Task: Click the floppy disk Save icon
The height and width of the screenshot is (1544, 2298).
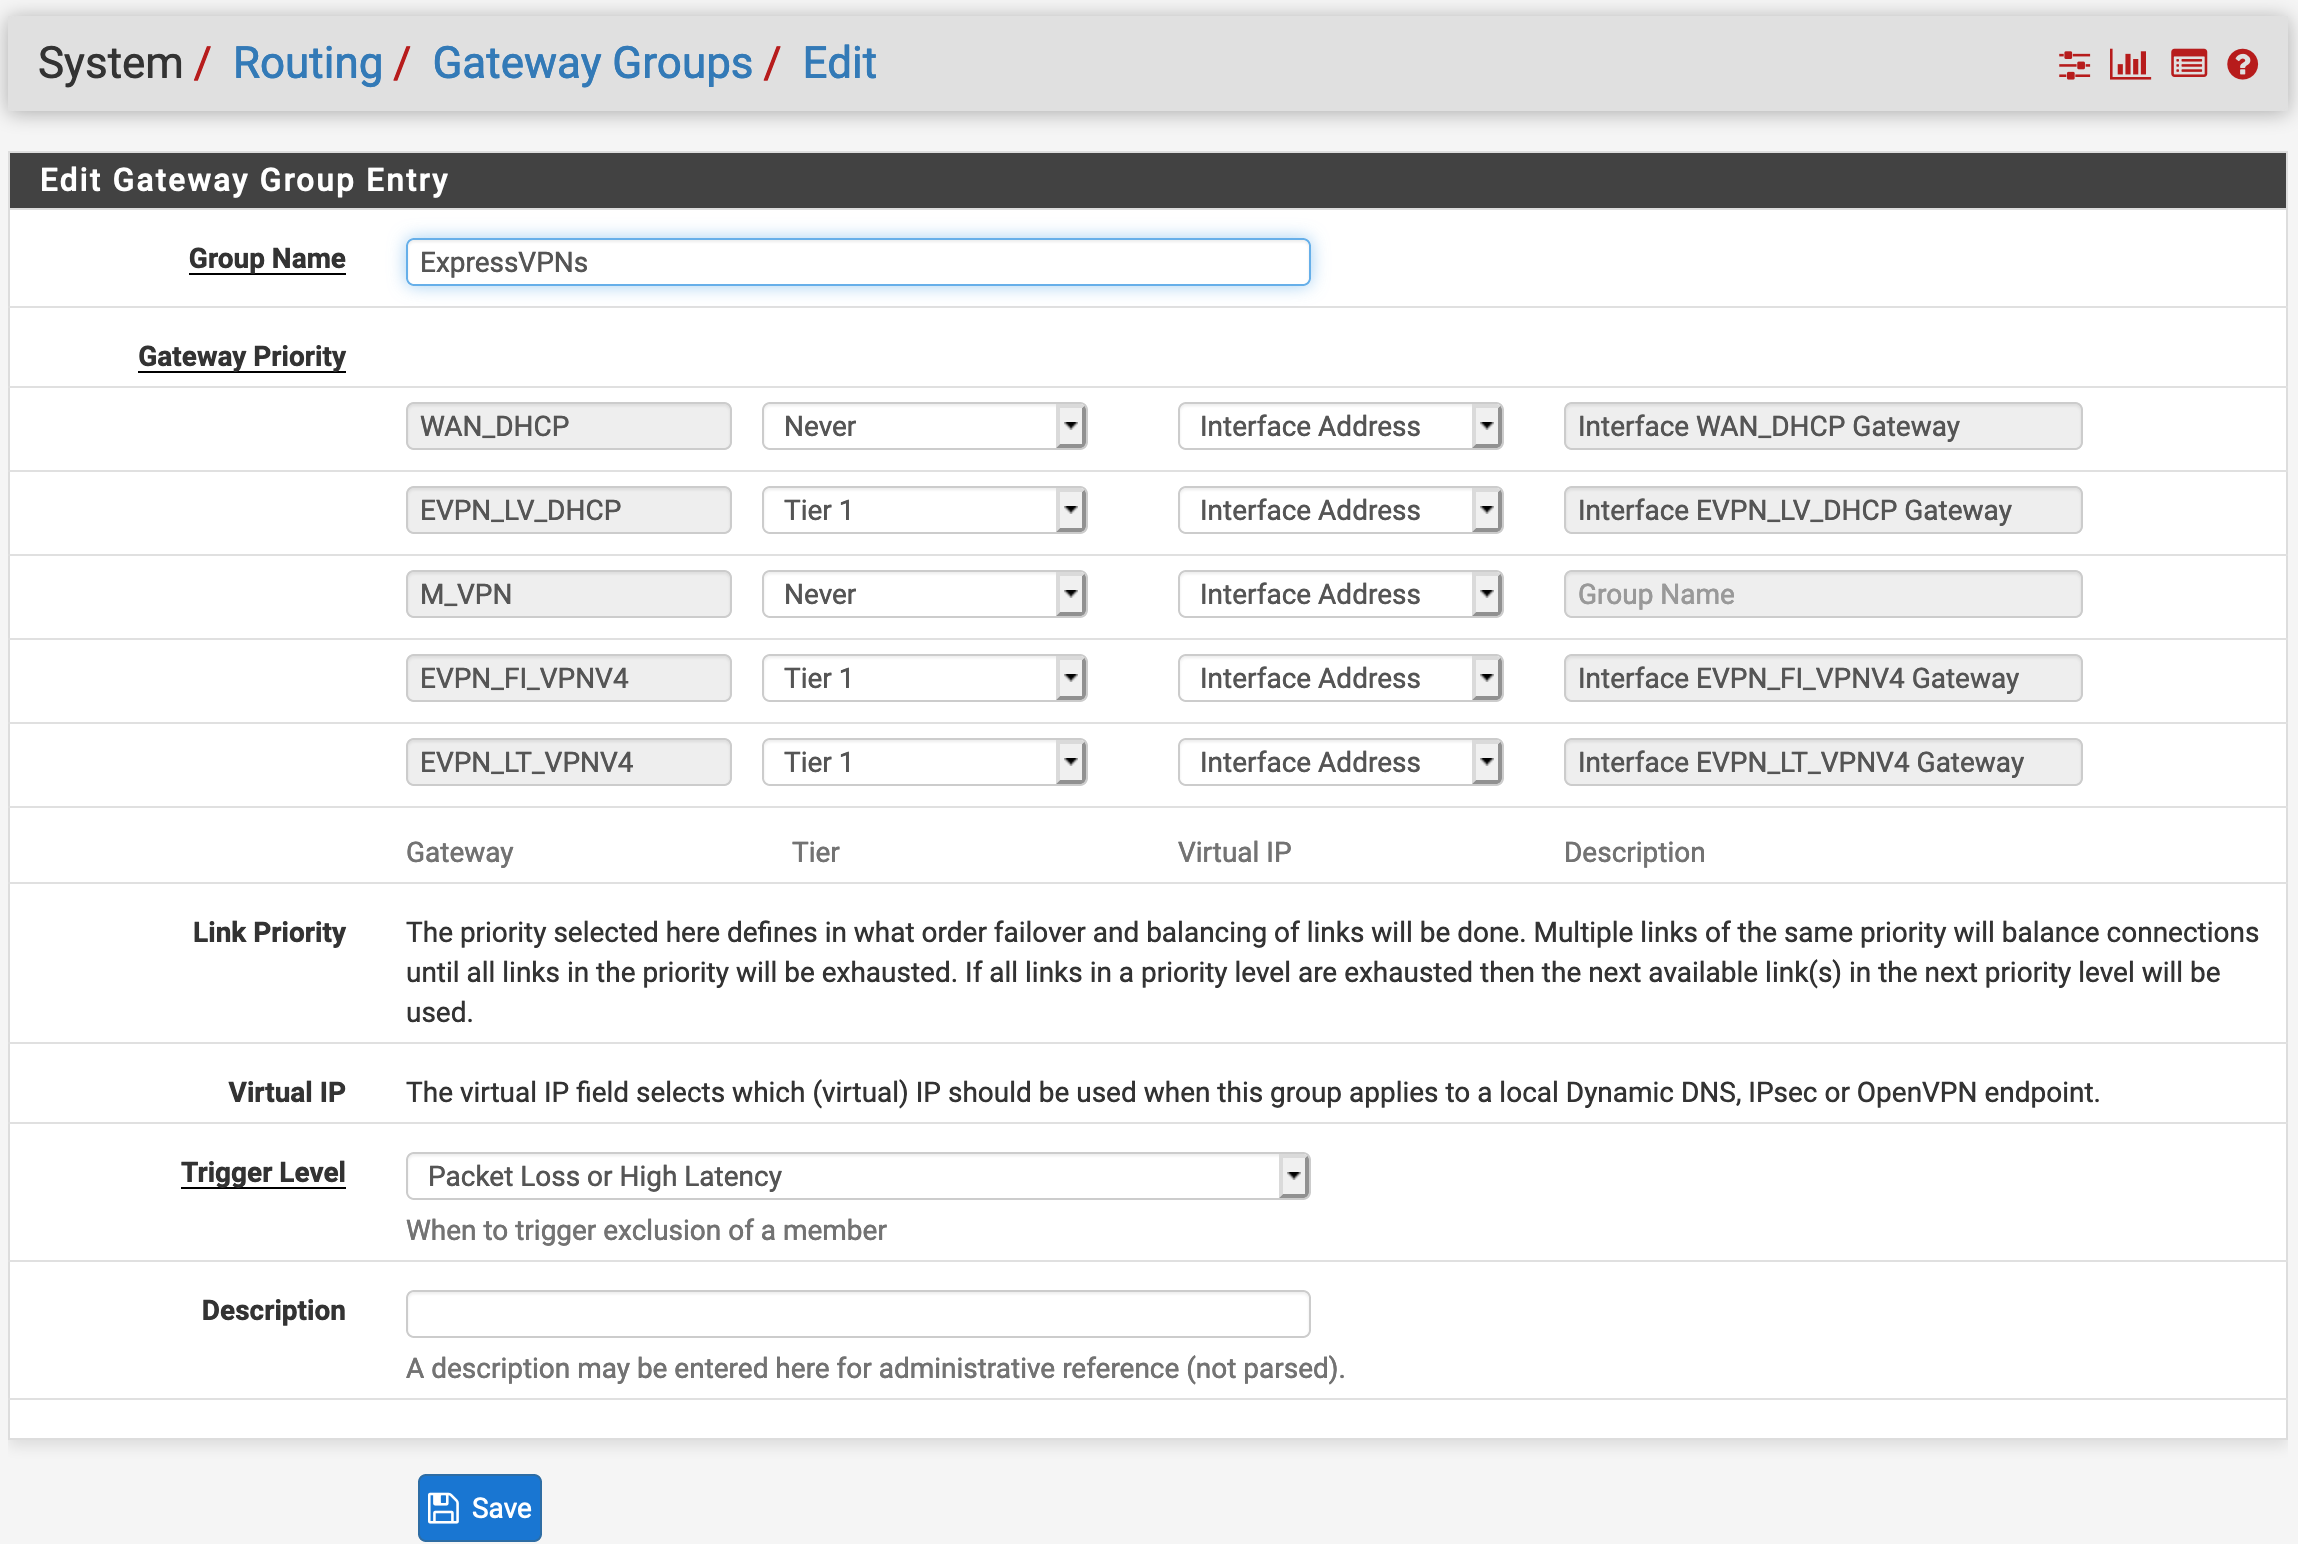Action: pyautogui.click(x=443, y=1508)
